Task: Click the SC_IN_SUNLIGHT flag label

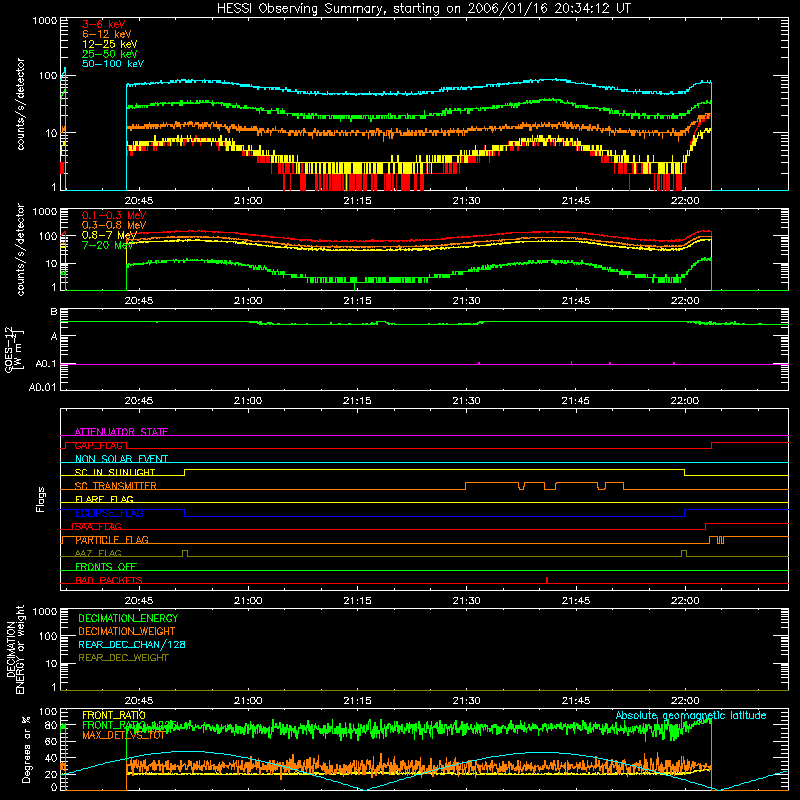Action: coord(115,472)
